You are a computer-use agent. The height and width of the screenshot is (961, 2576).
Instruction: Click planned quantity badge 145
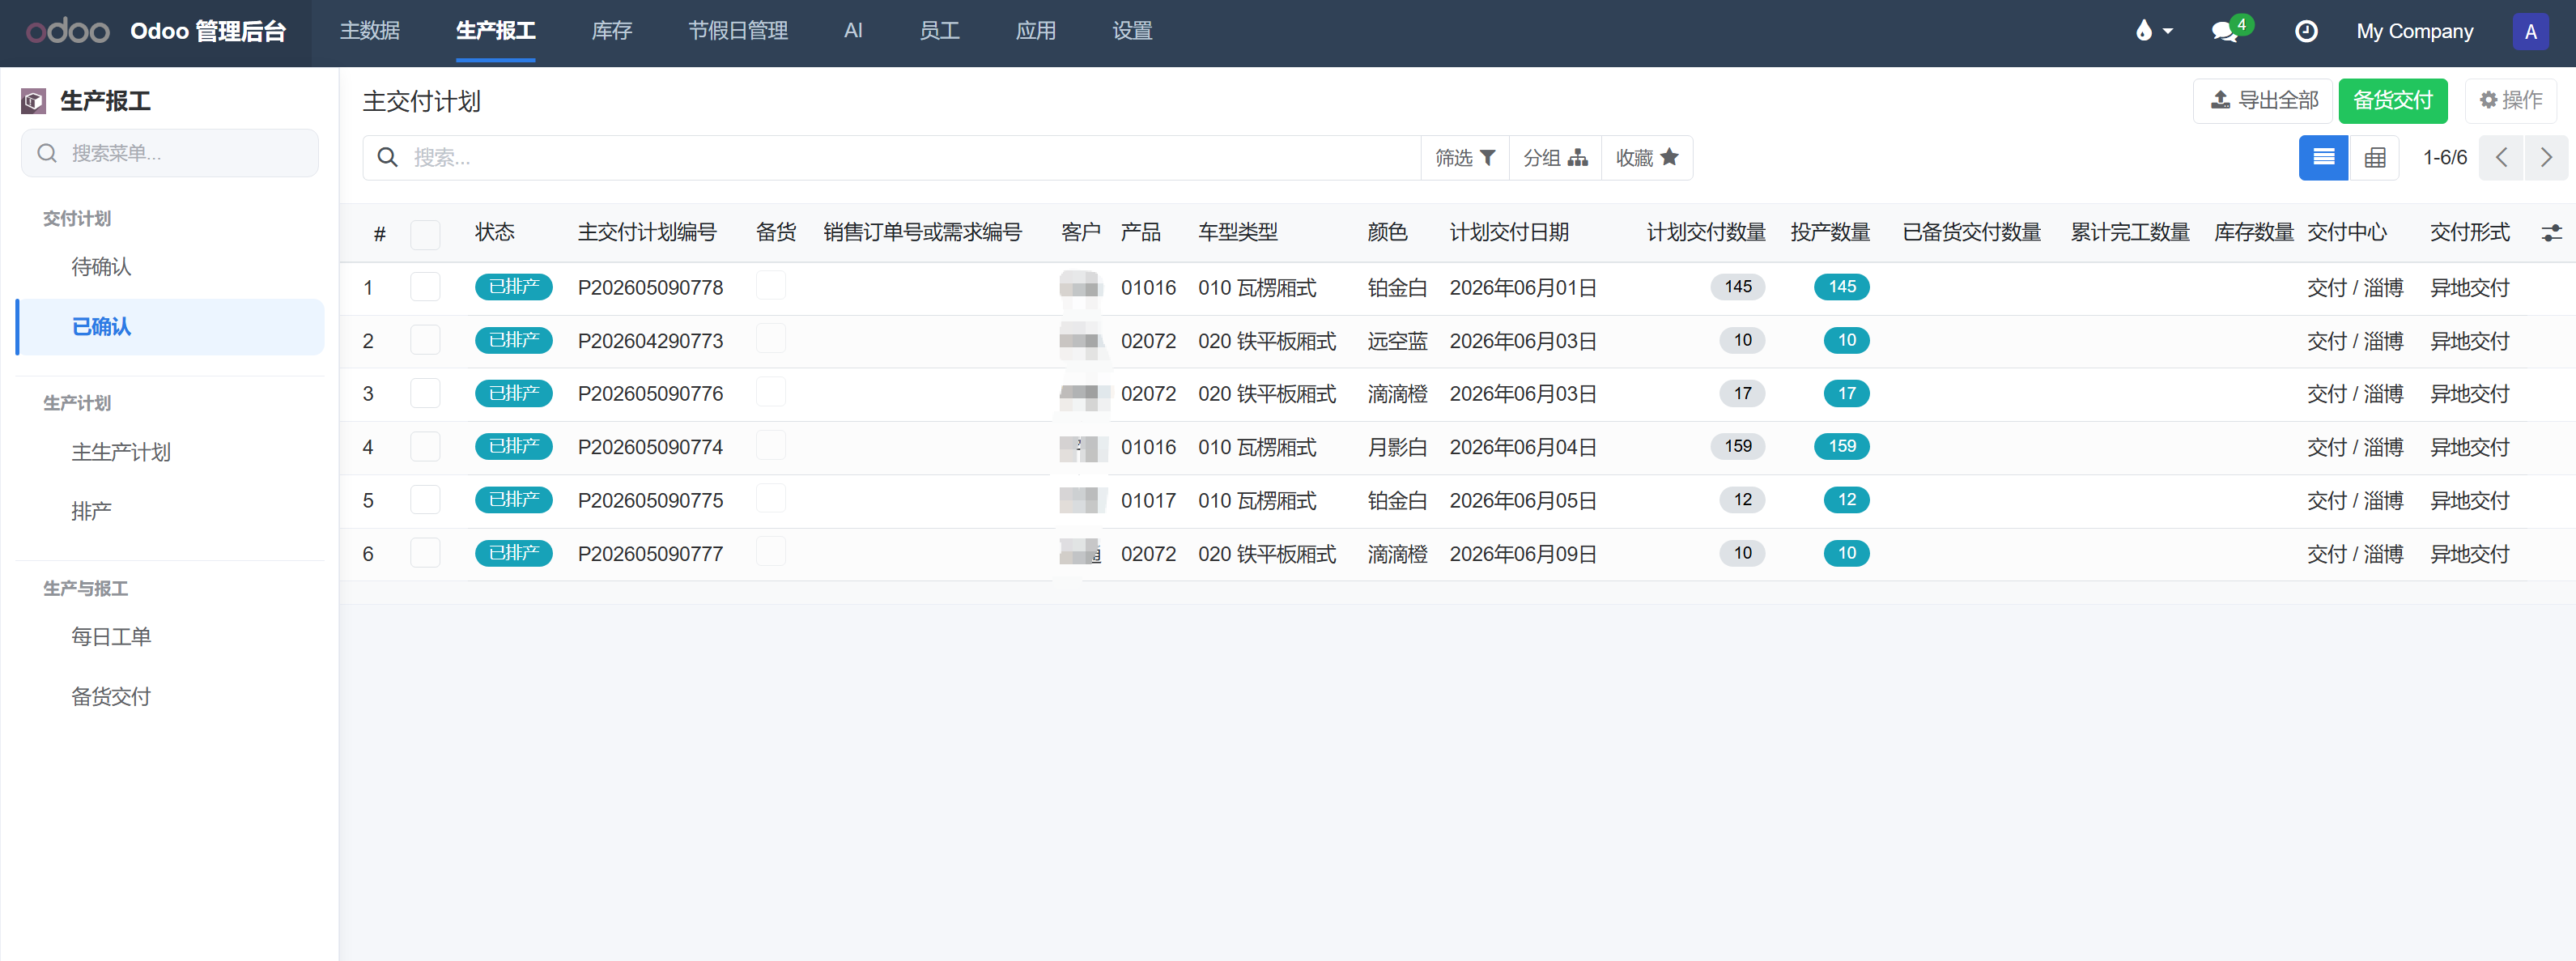point(1738,287)
